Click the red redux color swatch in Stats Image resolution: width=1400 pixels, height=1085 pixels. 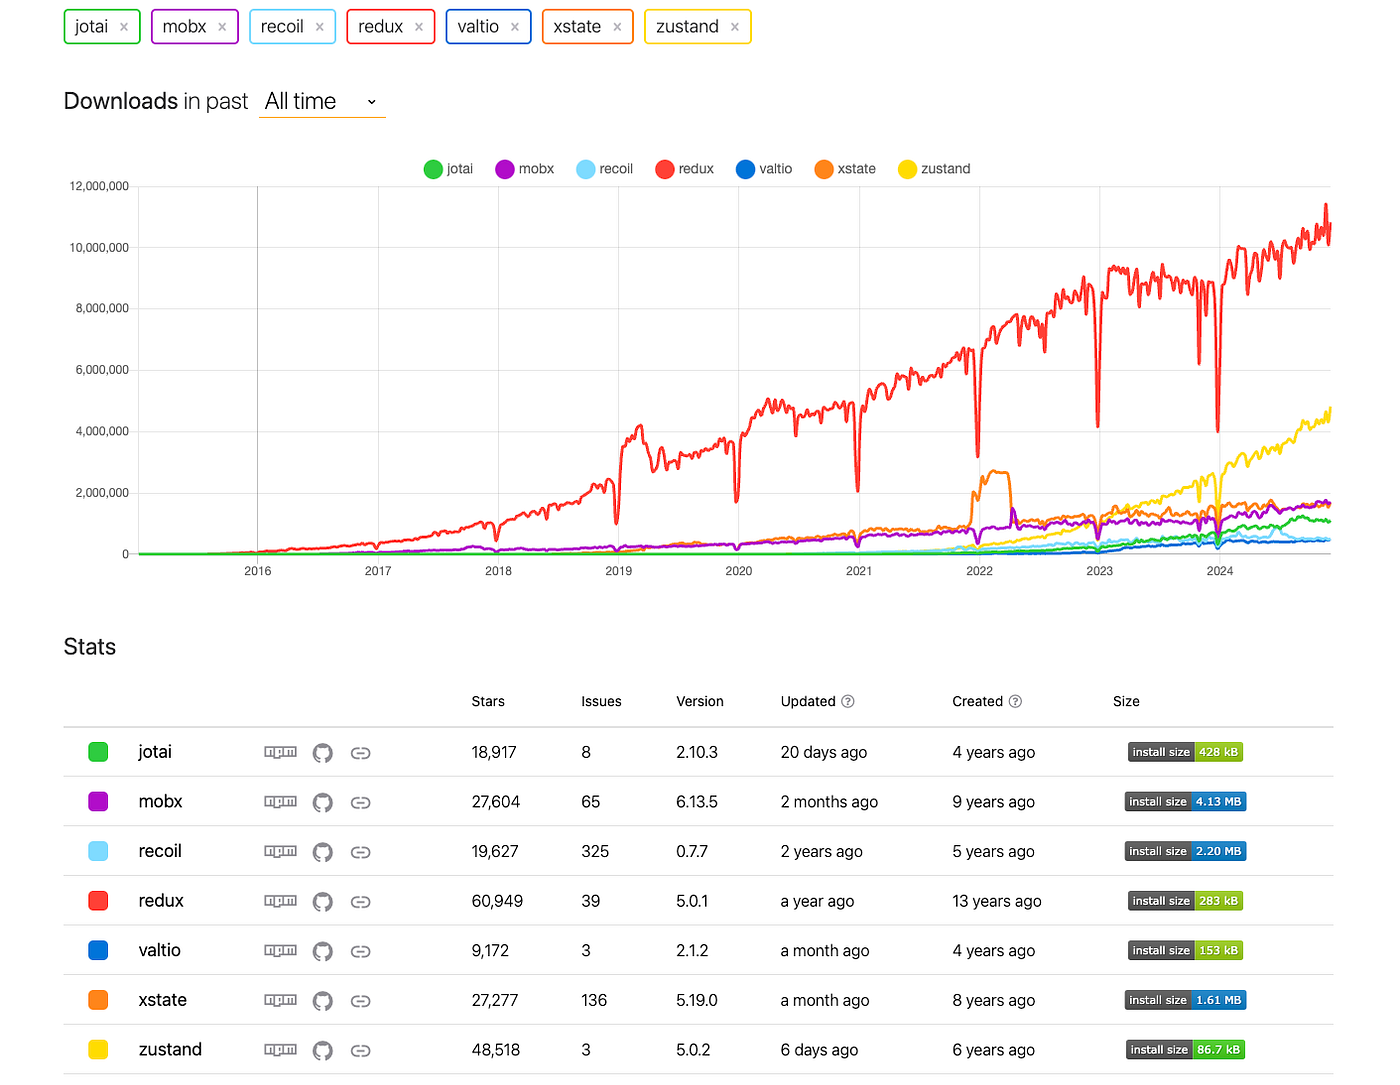98,901
